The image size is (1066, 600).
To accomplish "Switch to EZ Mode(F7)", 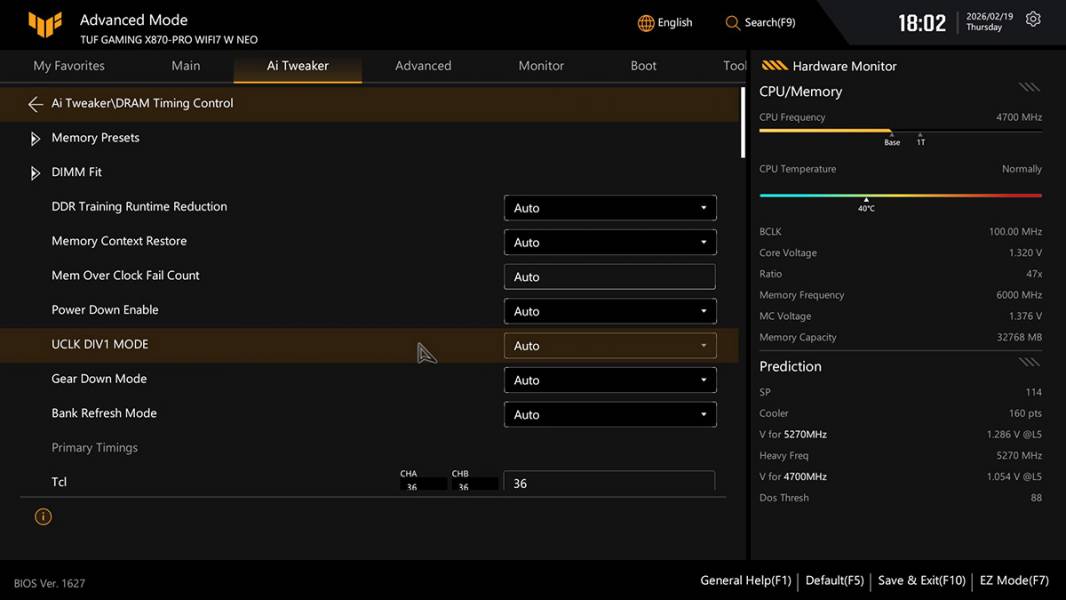I will pos(1014,580).
